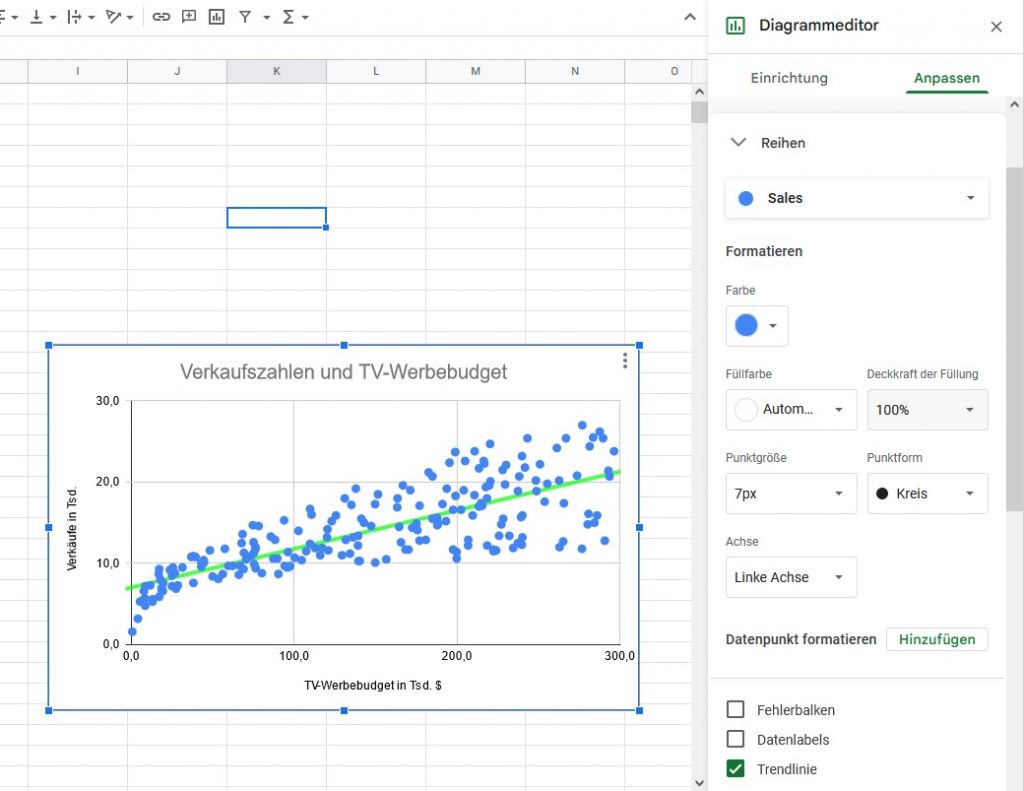1024x791 pixels.
Task: Open the chart's three-dot options menu
Action: click(x=625, y=361)
